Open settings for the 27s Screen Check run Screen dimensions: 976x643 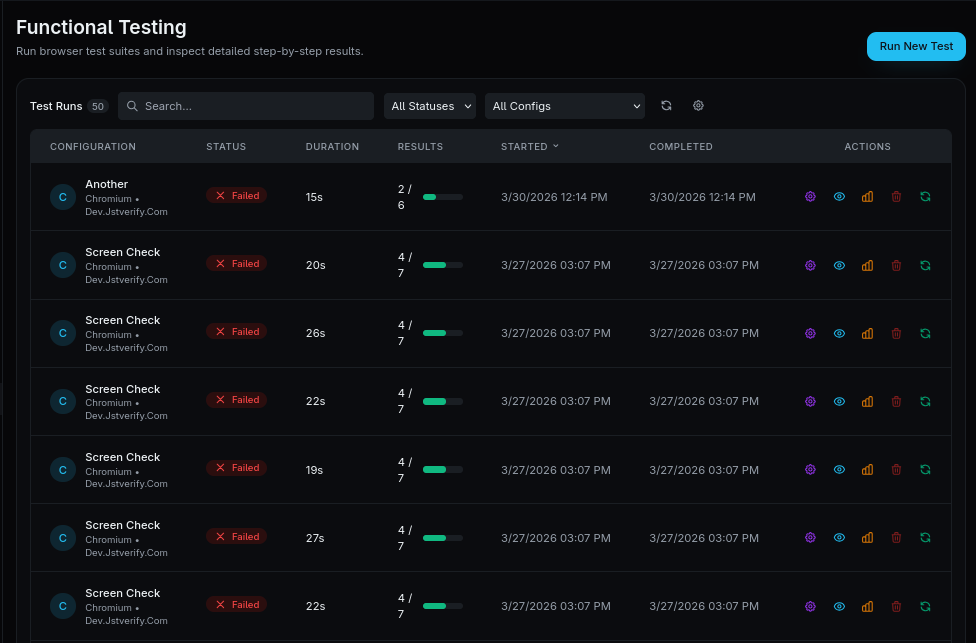[810, 537]
